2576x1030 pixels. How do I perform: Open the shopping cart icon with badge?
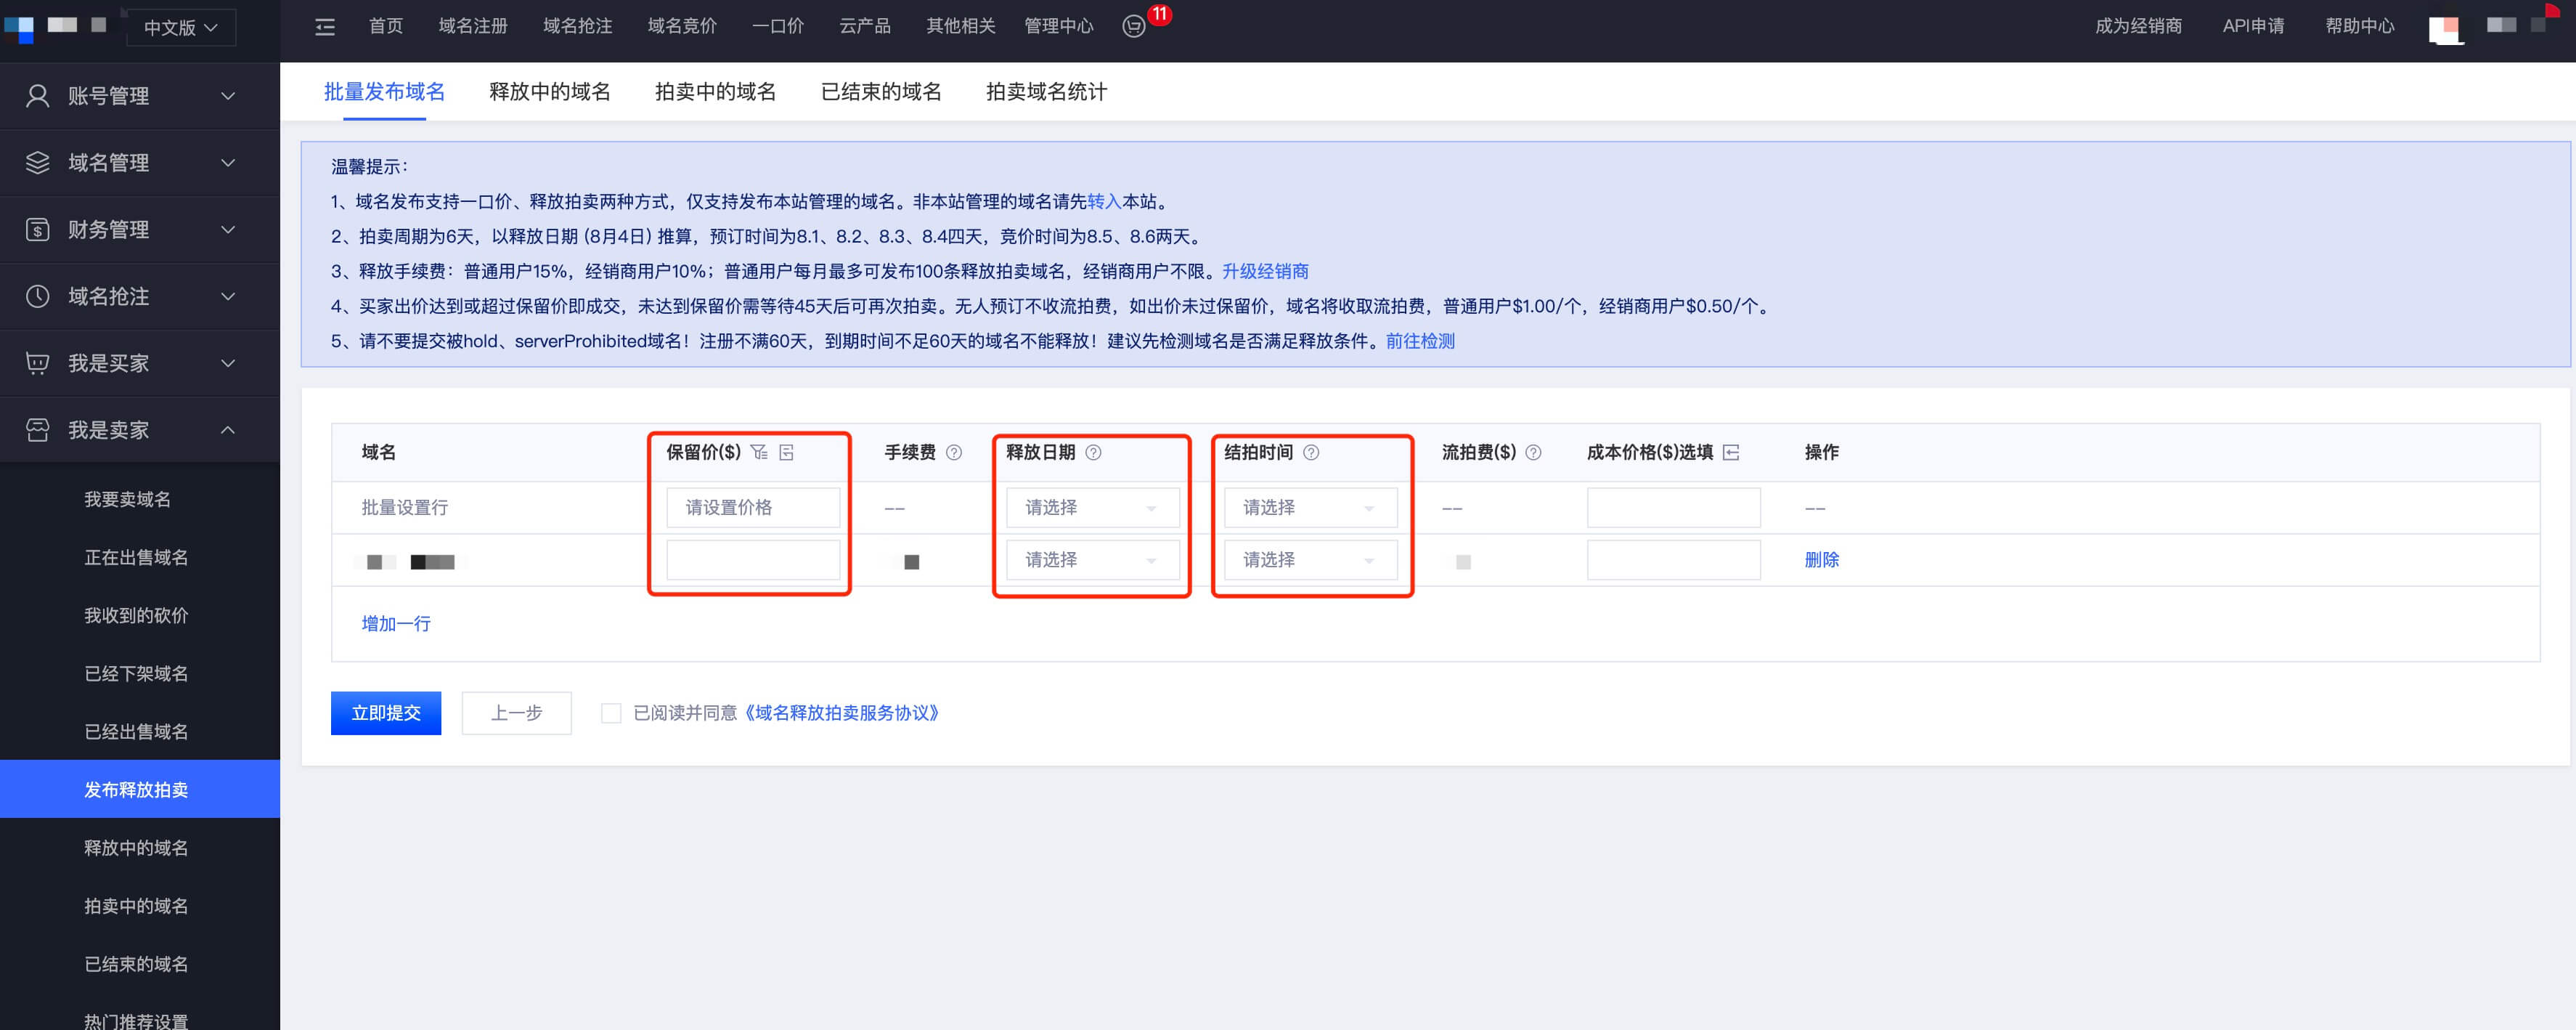click(x=1133, y=27)
